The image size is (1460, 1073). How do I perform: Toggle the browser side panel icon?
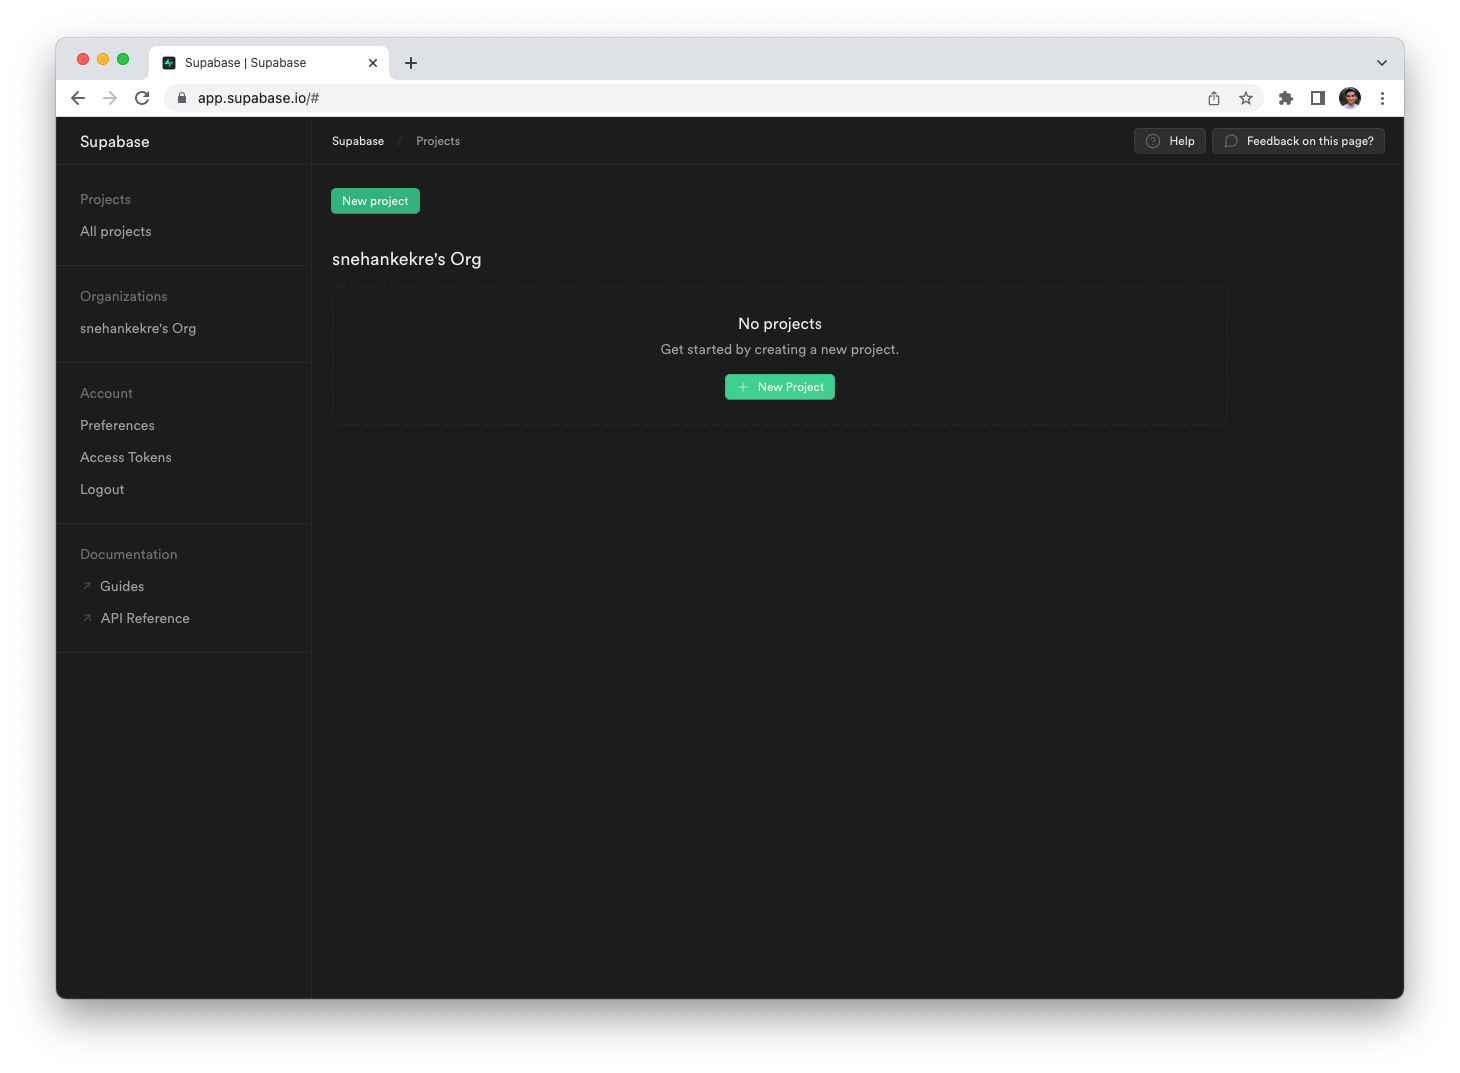(1318, 98)
